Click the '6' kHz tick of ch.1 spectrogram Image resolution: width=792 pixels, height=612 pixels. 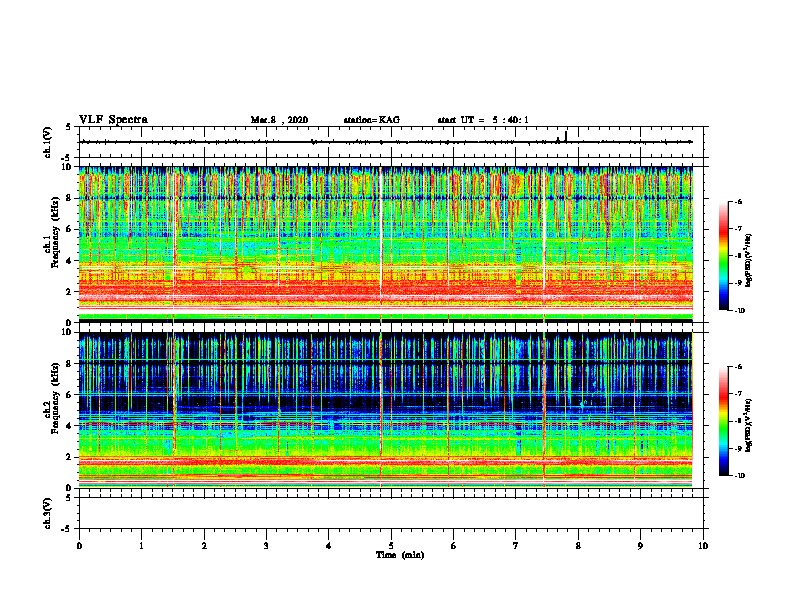click(71, 229)
